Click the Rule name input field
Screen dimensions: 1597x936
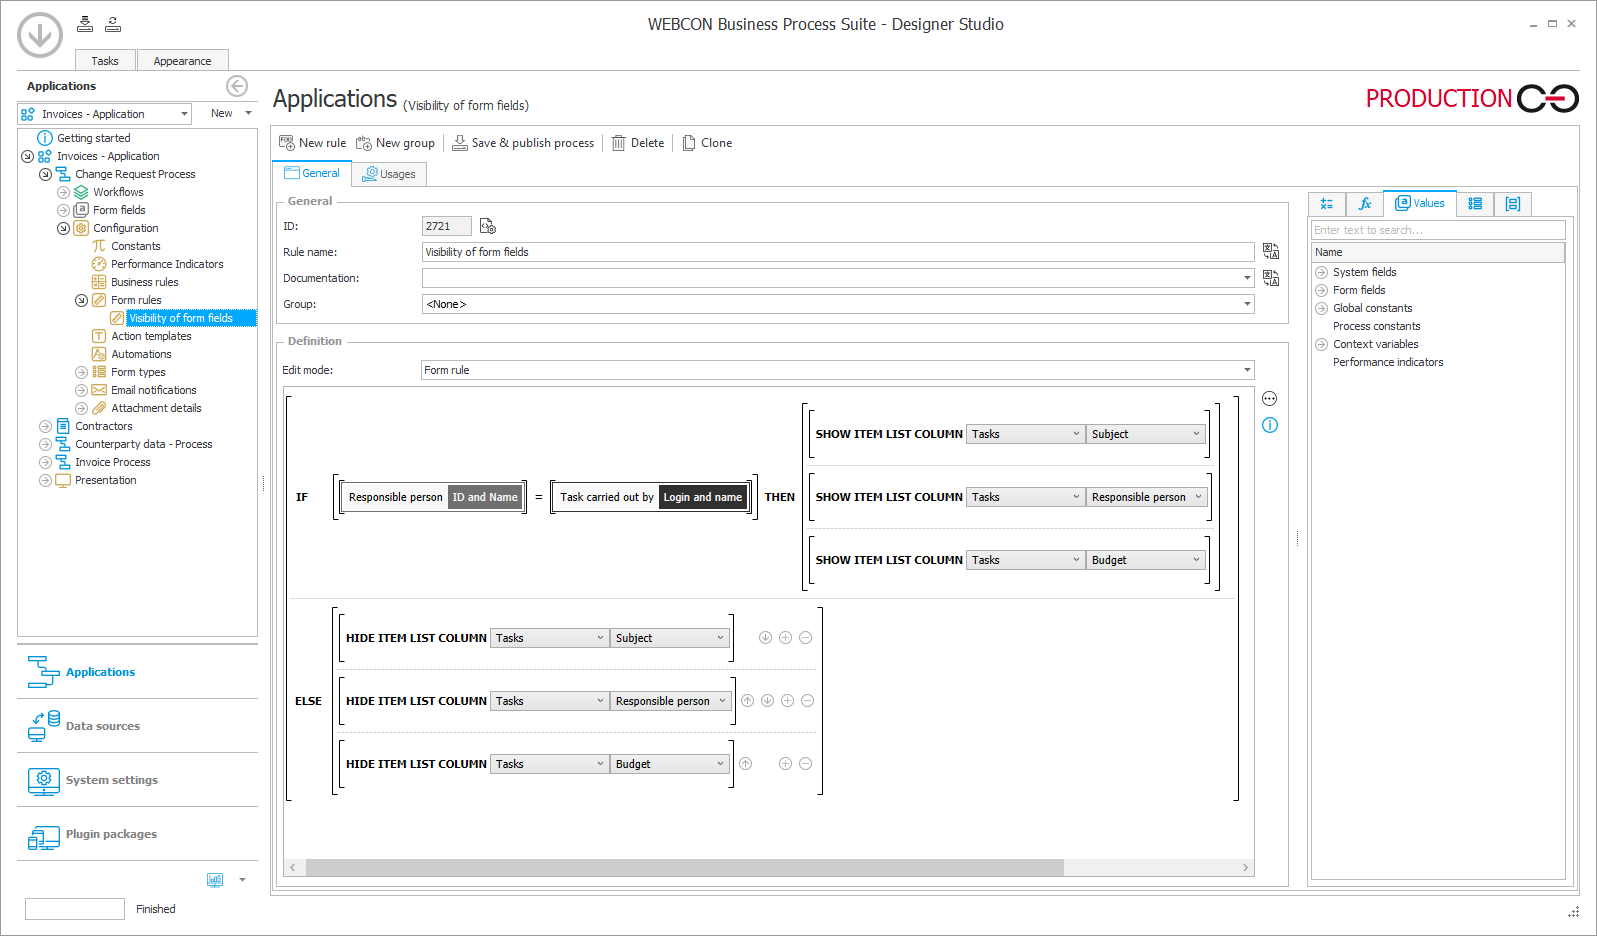838,252
